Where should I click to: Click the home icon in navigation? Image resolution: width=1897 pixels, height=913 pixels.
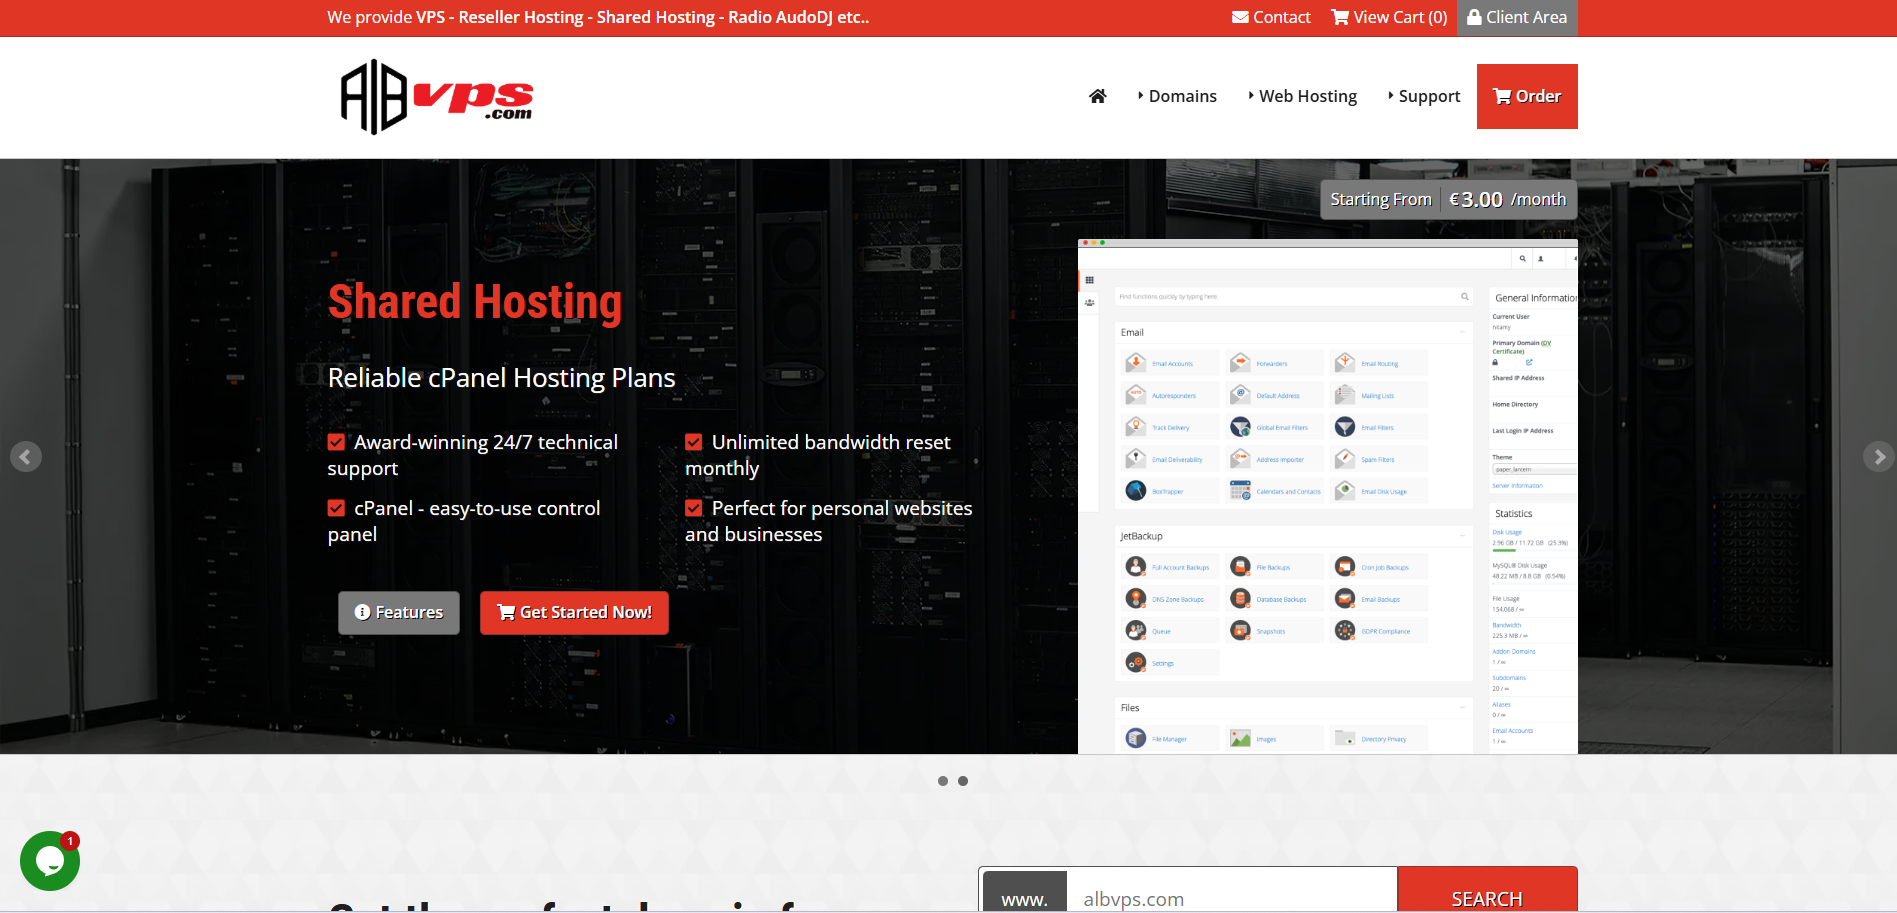coord(1097,96)
